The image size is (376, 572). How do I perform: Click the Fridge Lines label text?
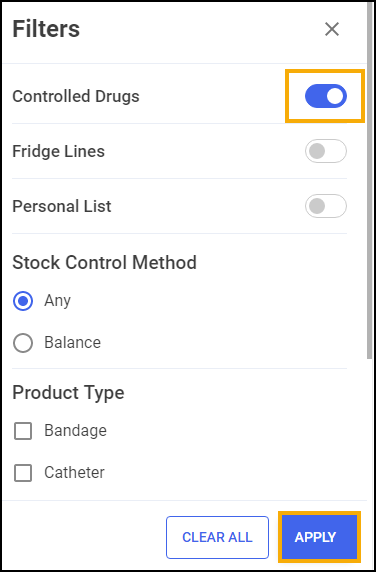pyautogui.click(x=58, y=151)
